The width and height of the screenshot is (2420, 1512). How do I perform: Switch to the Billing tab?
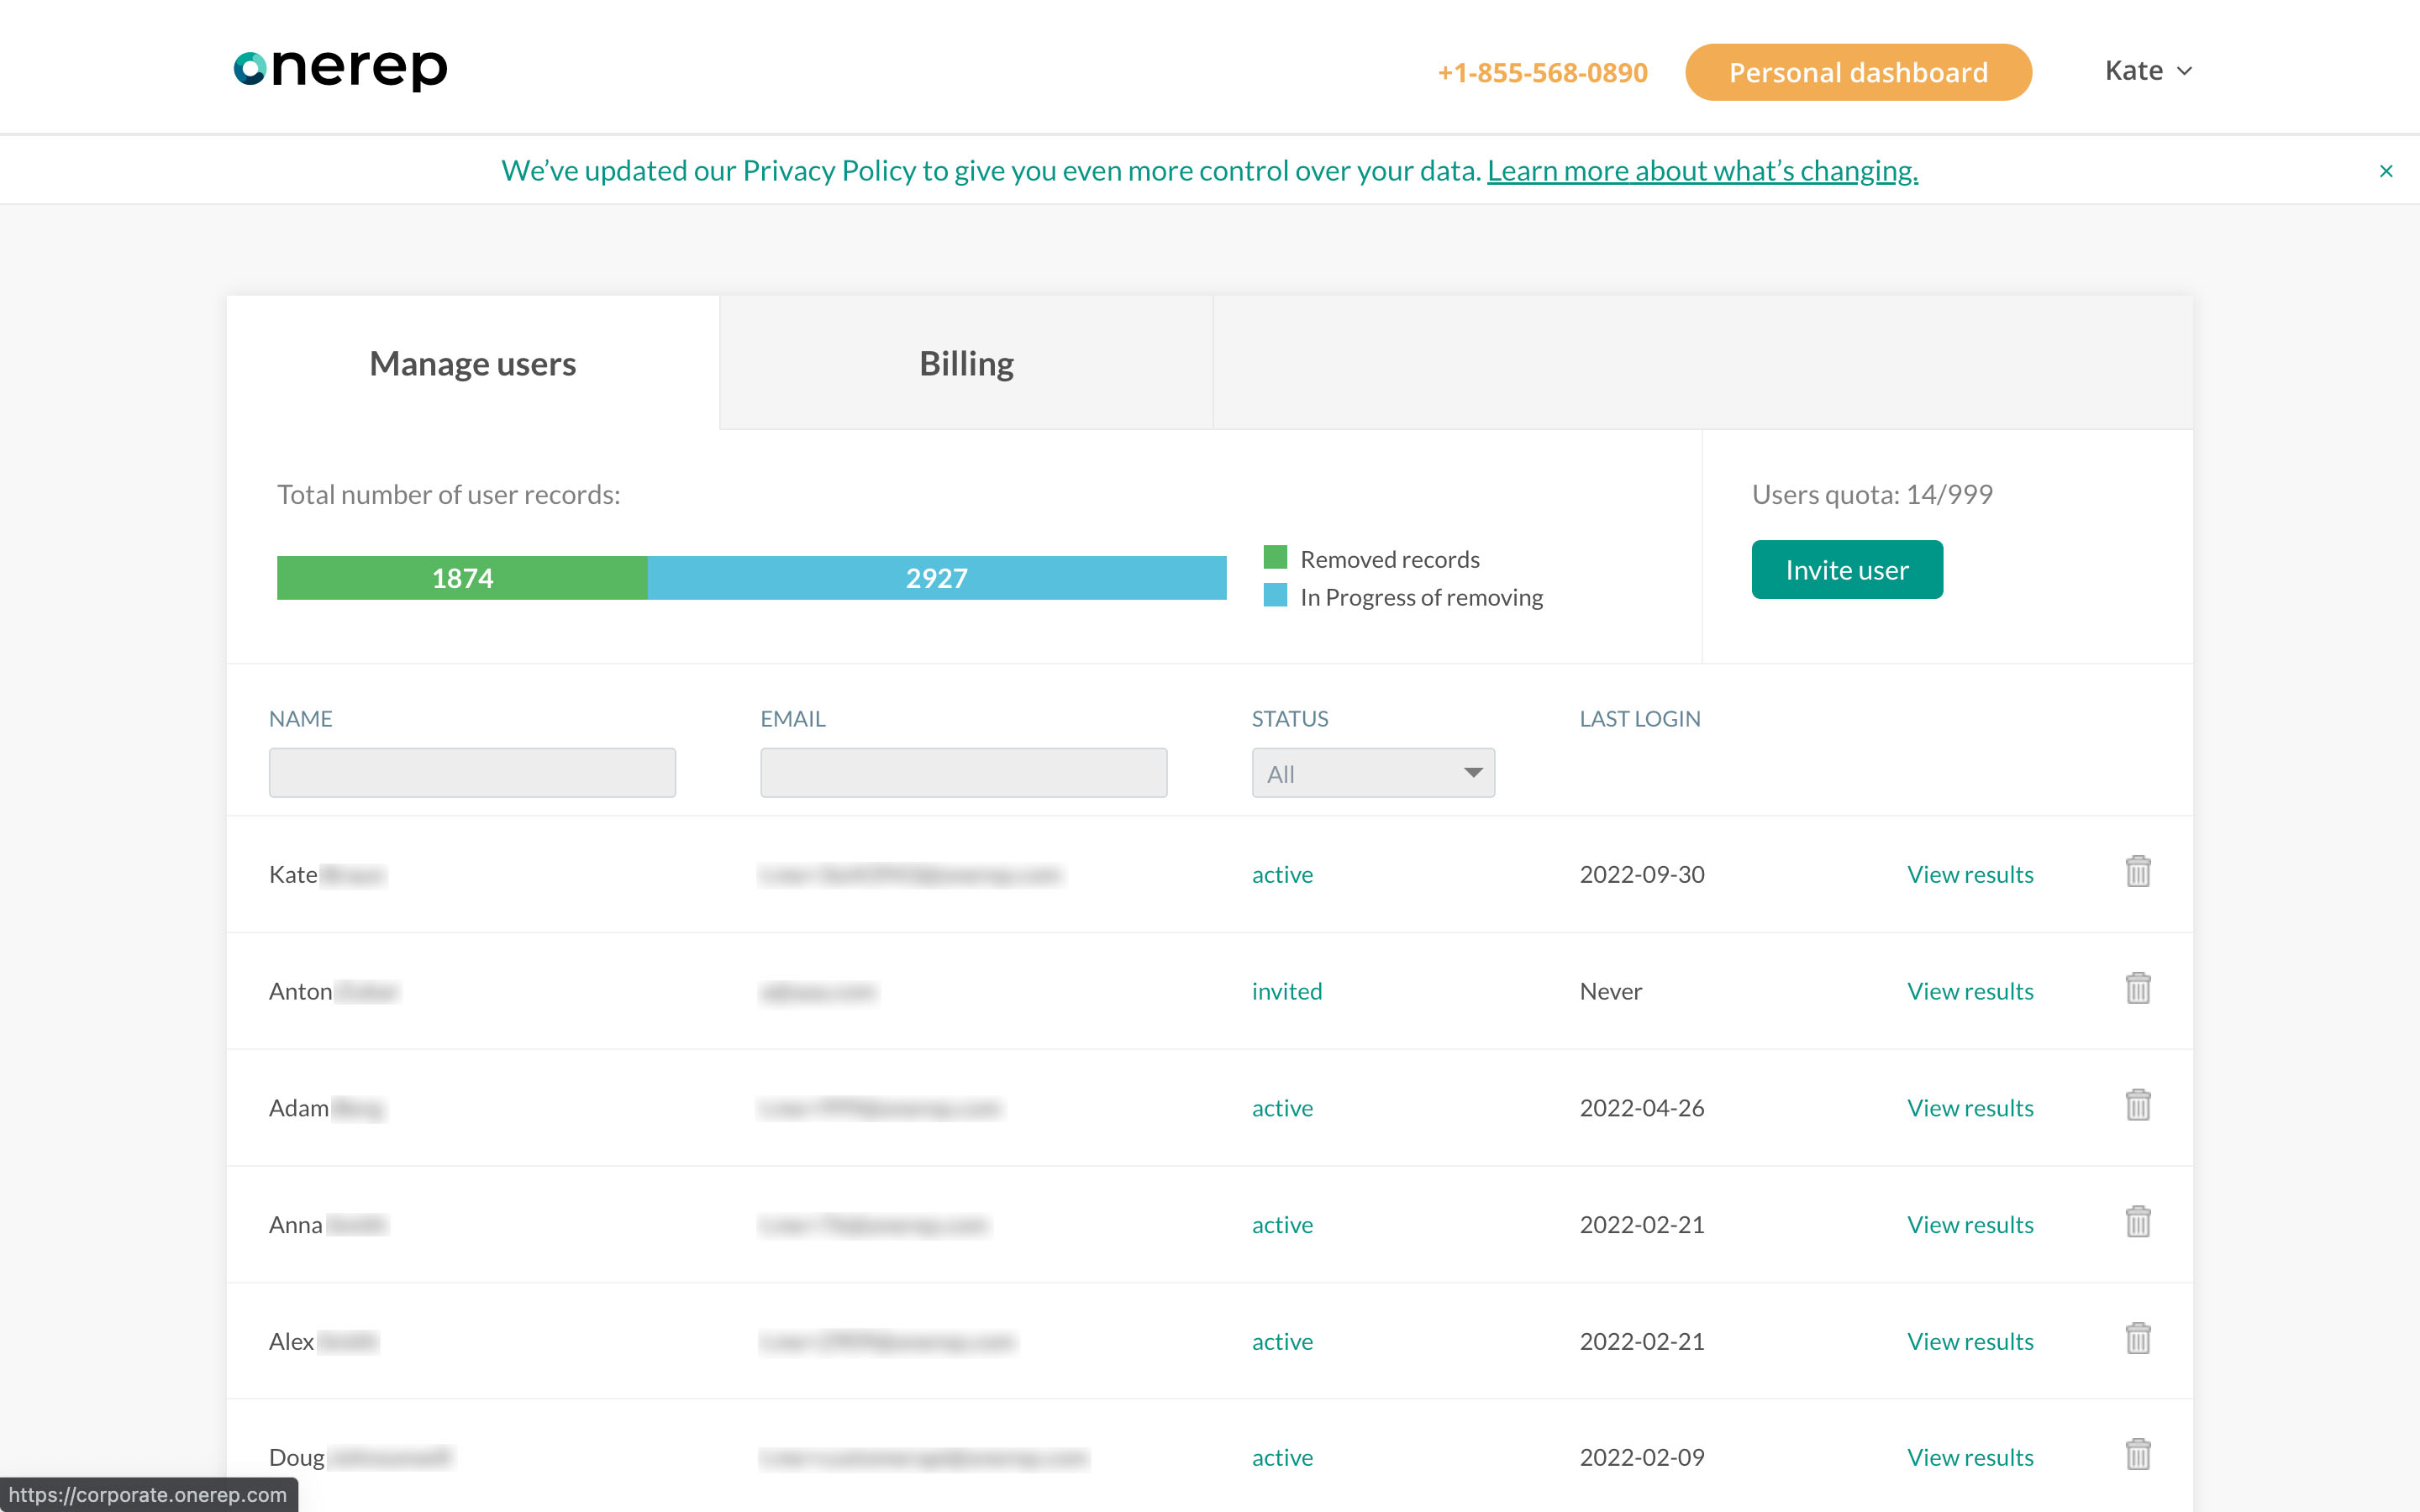965,362
